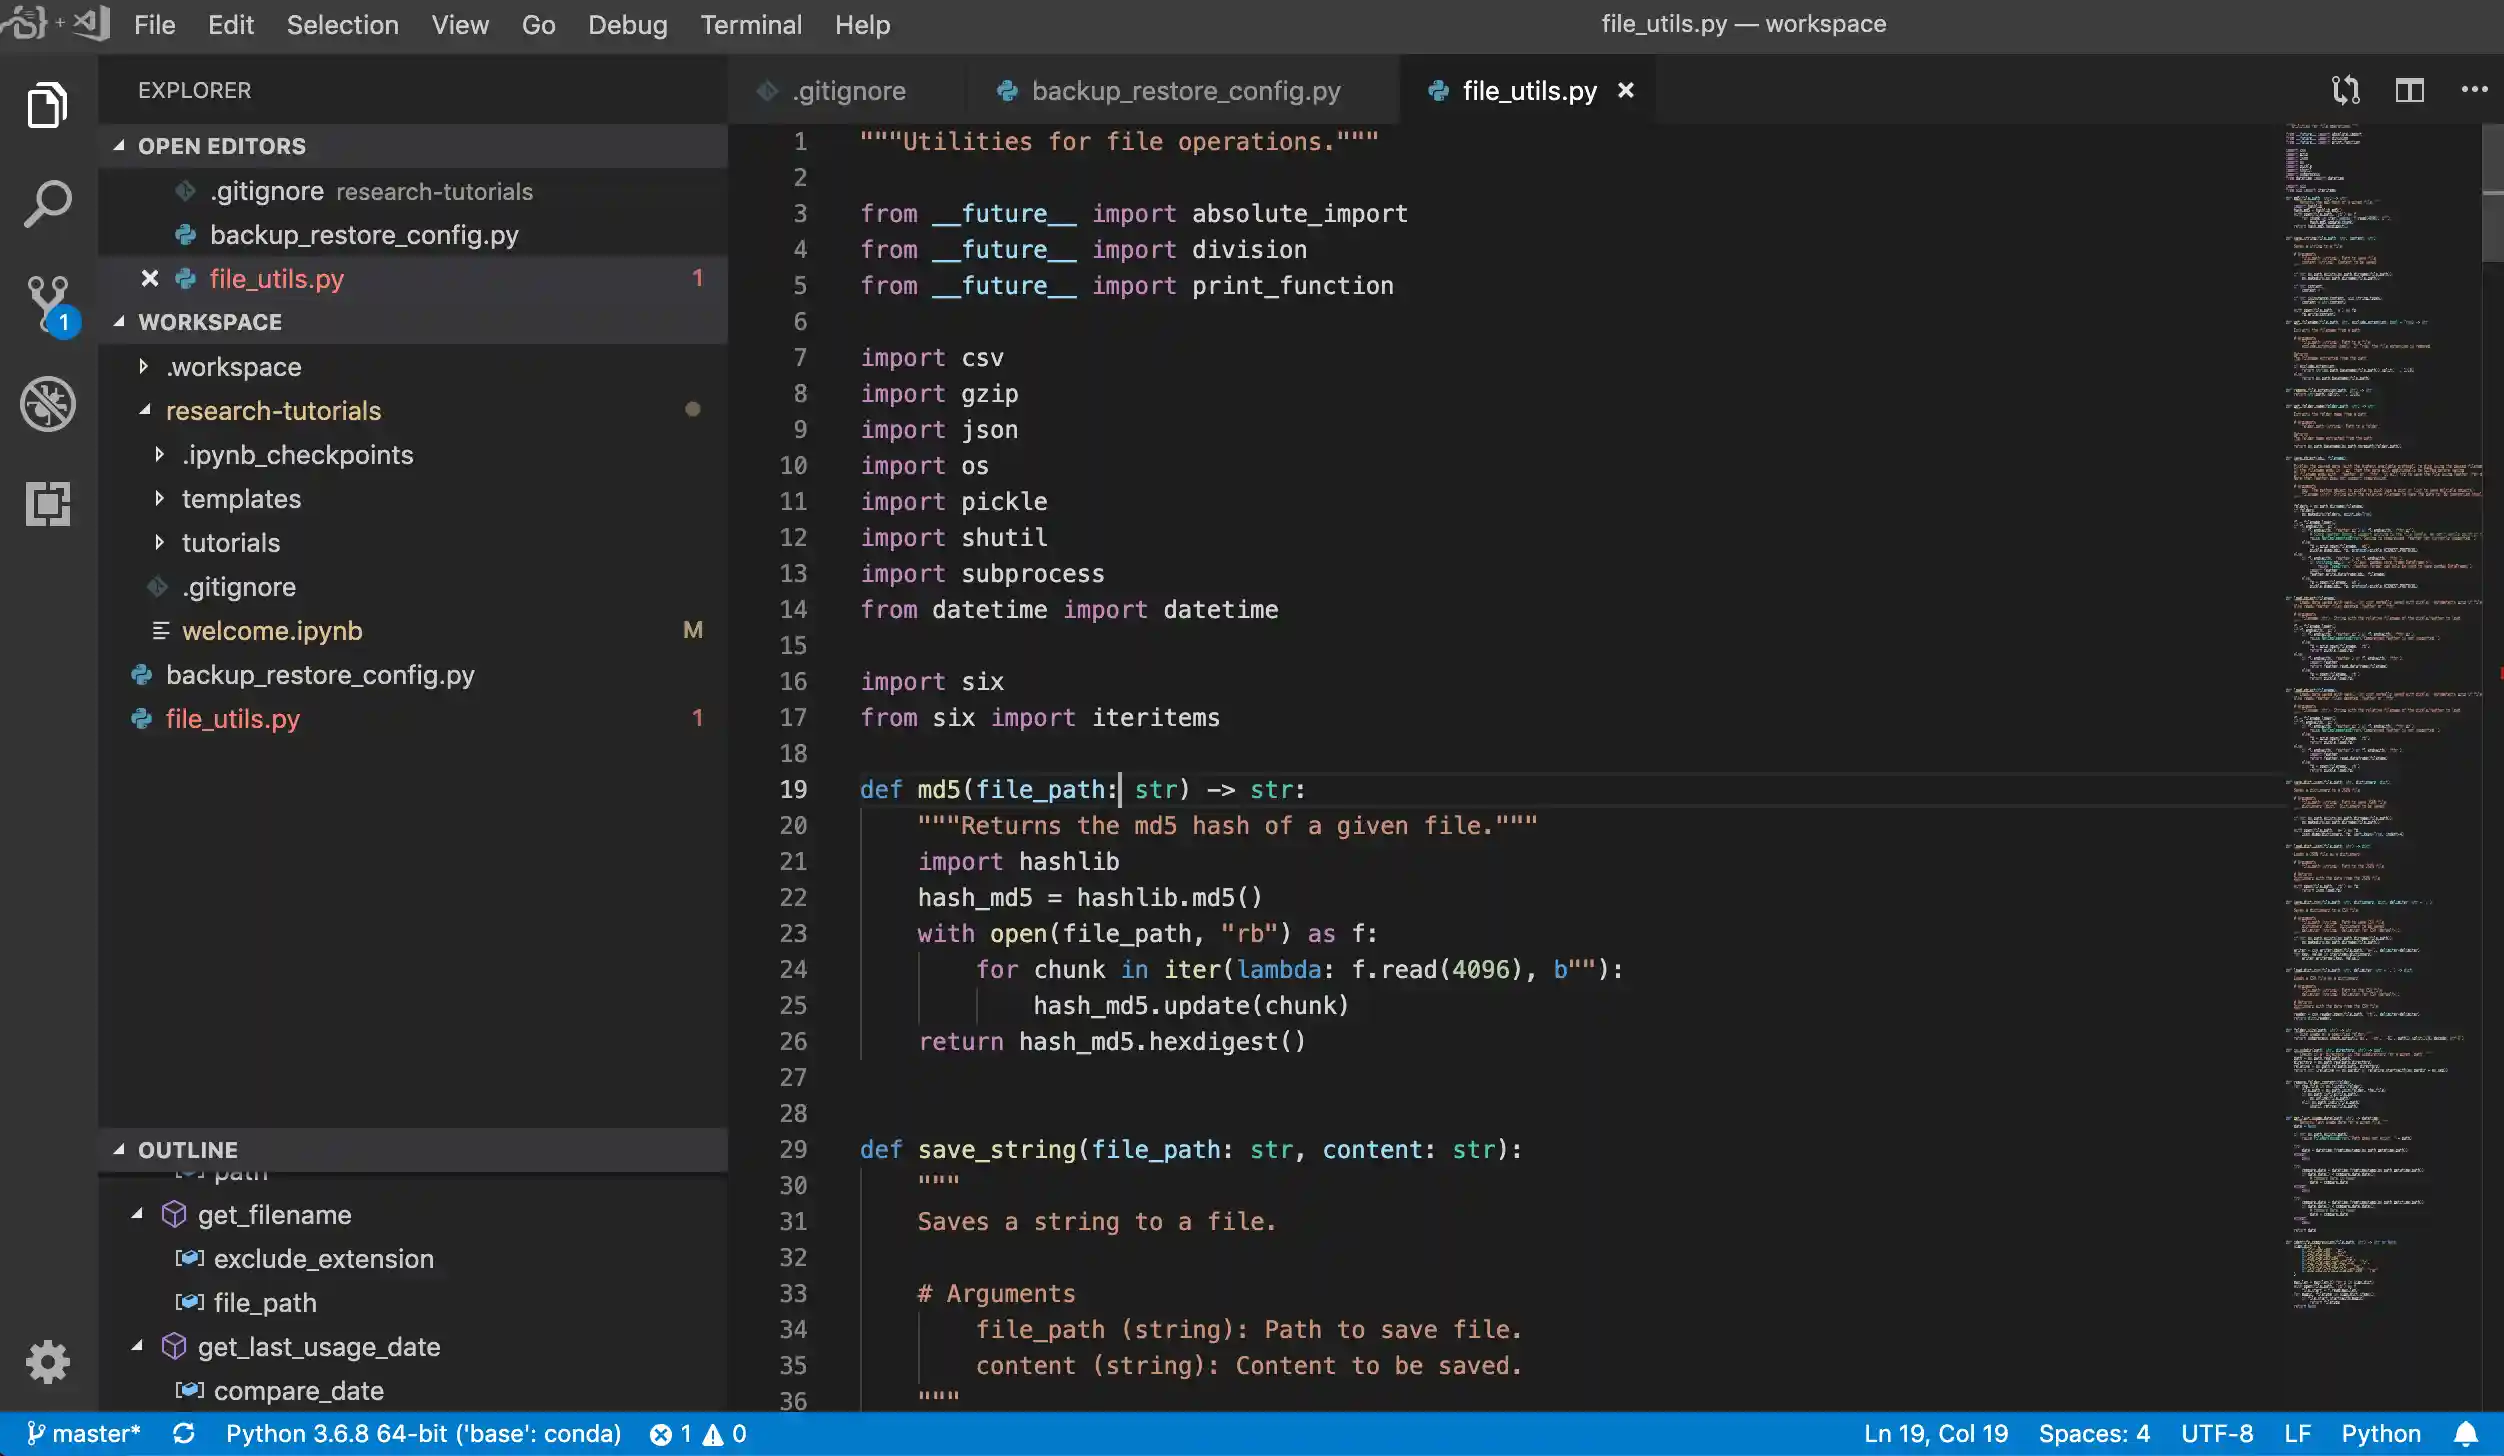Open the notifications bell in status bar
2504x1456 pixels.
(x=2466, y=1434)
